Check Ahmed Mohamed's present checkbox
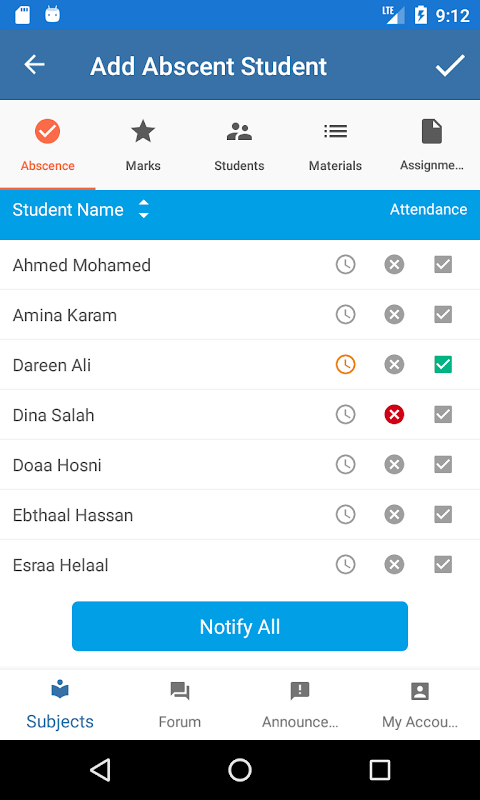 443,265
